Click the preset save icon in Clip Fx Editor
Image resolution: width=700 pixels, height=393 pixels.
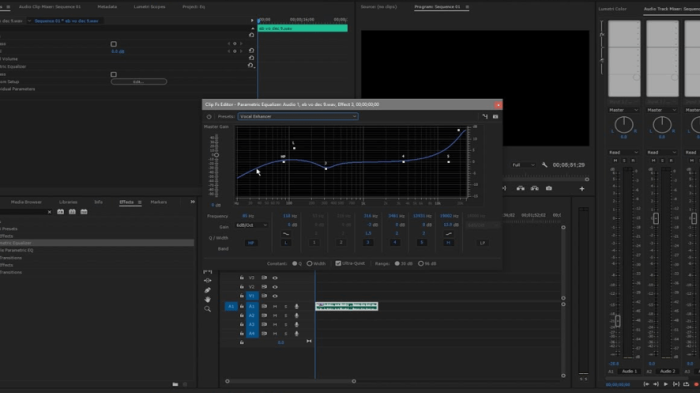pos(496,117)
